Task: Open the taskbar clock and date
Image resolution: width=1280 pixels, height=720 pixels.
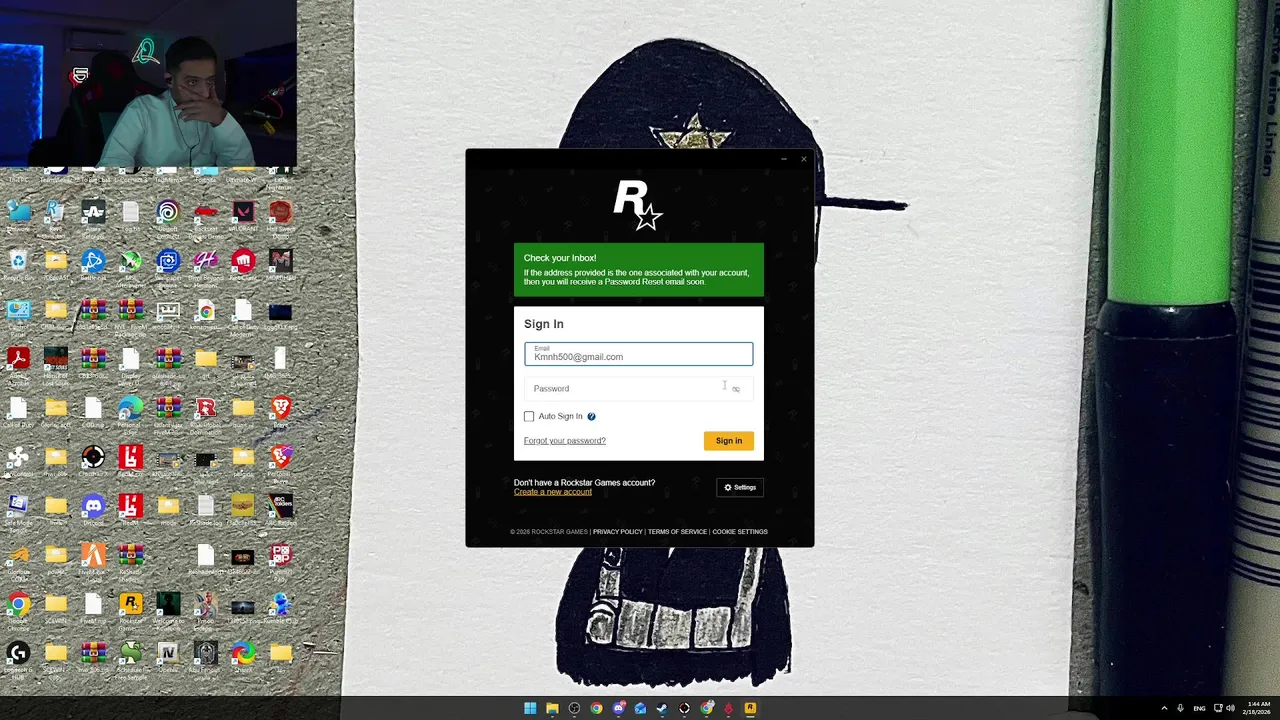Action: 1258,708
